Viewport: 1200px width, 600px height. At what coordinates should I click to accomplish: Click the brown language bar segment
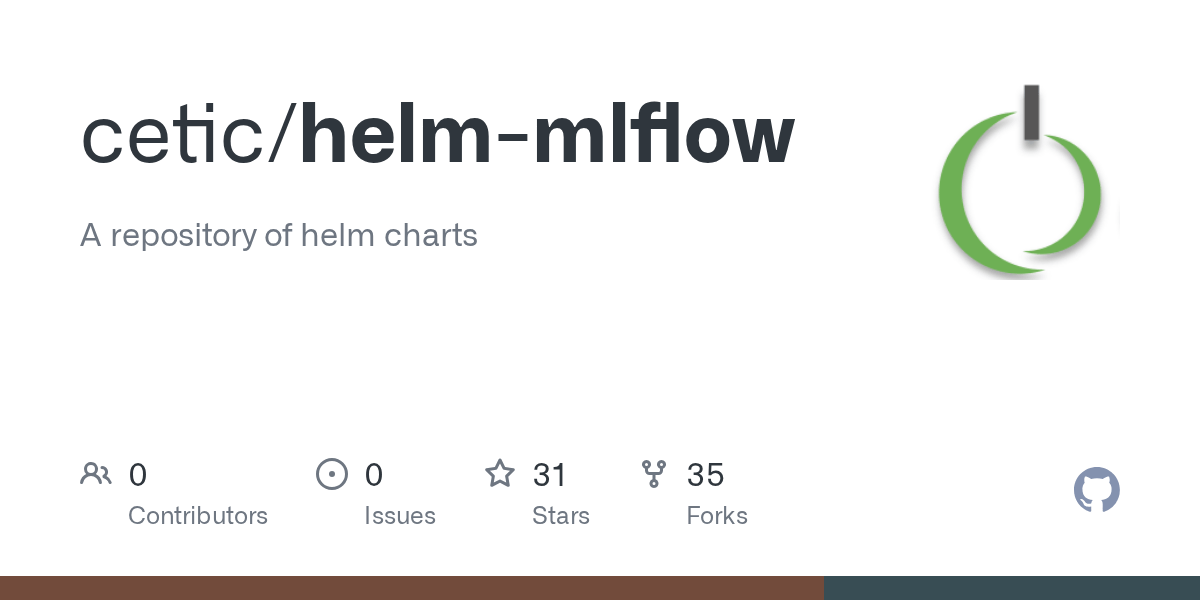pyautogui.click(x=412, y=588)
